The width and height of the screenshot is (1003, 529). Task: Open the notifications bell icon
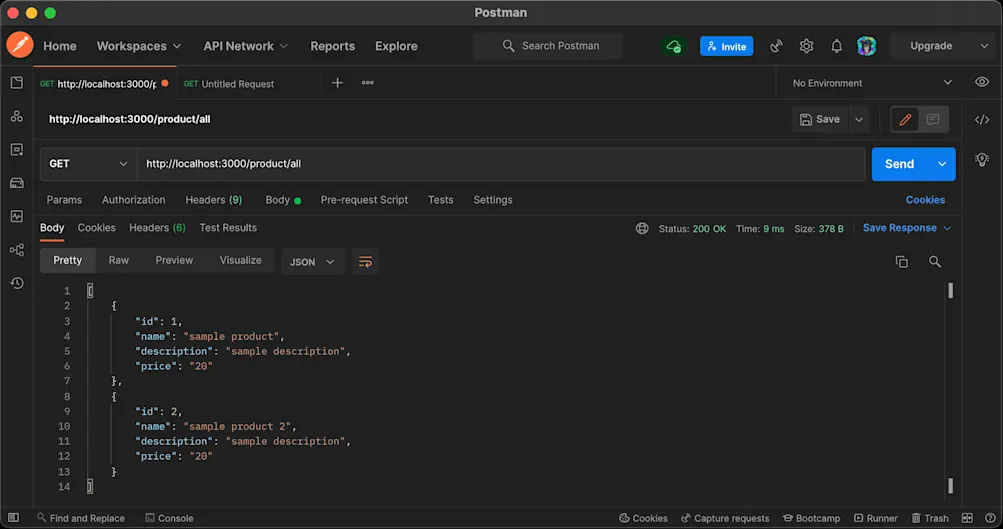[x=836, y=46]
